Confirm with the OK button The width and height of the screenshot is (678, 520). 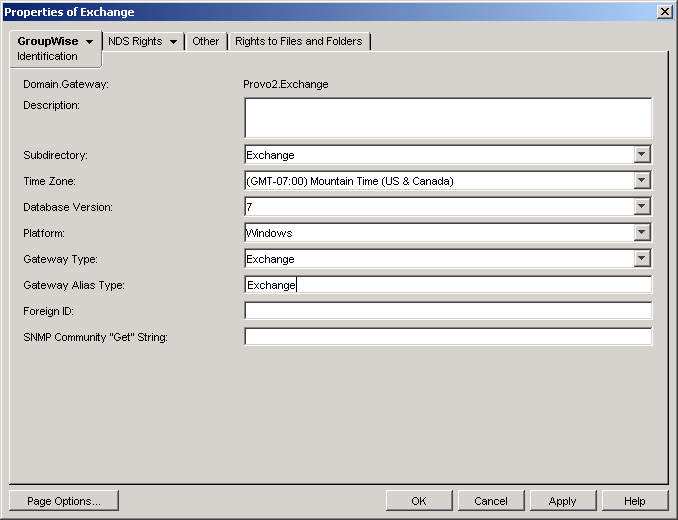click(419, 501)
